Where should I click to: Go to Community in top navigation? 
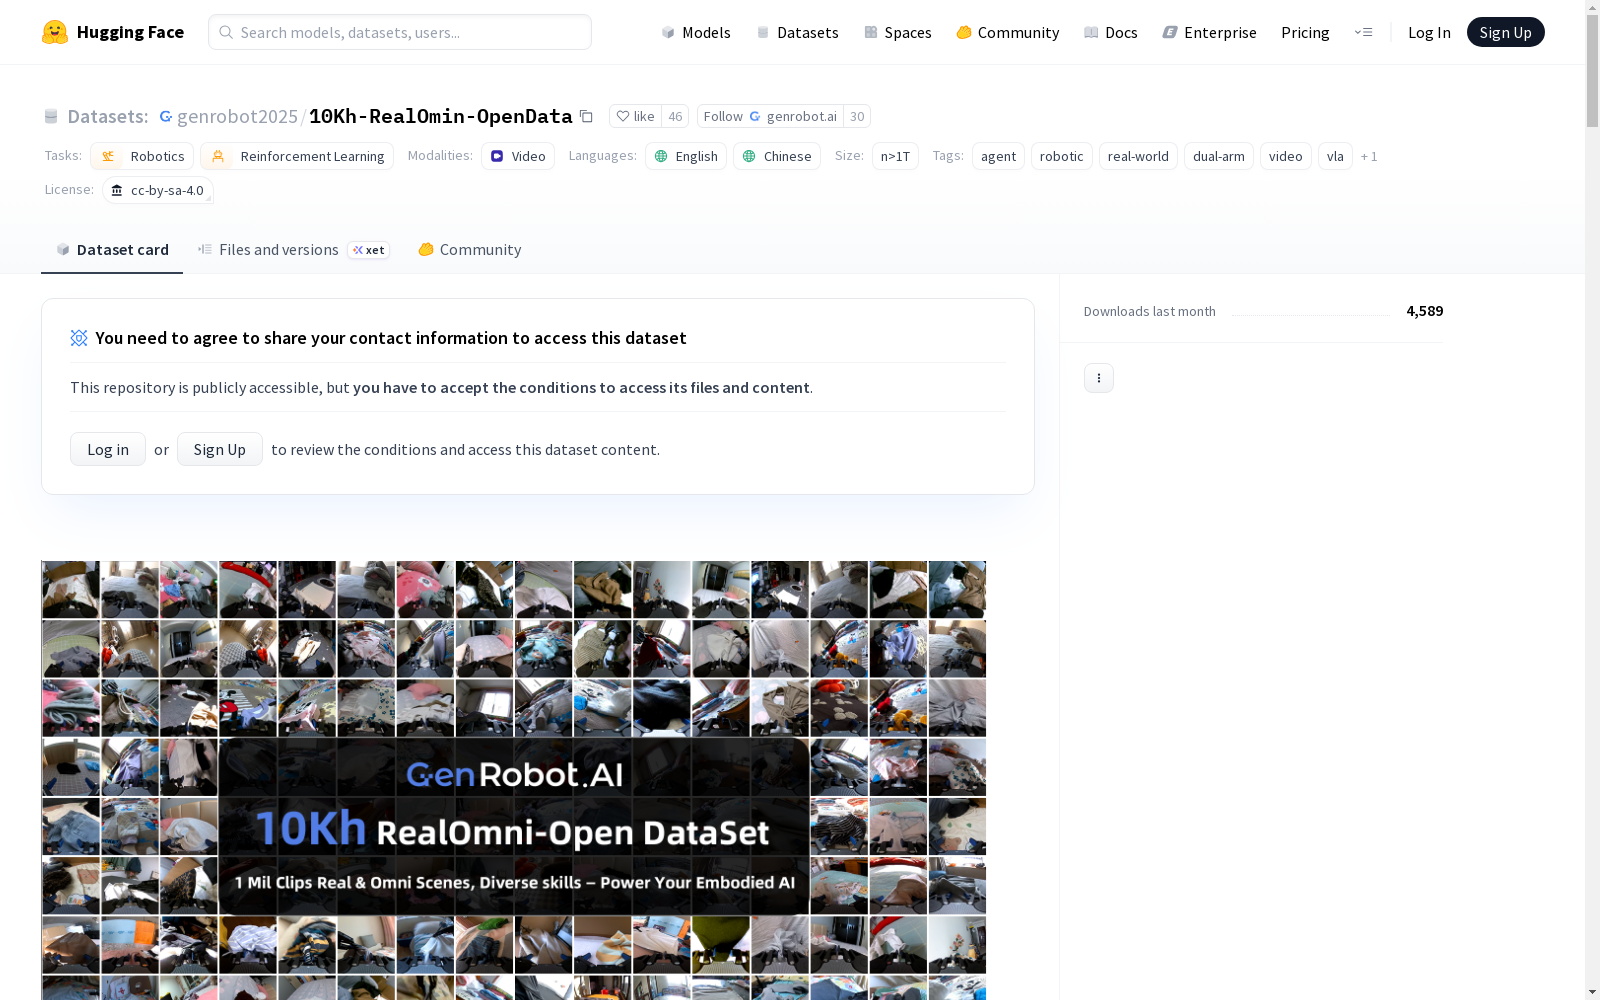click(x=1007, y=32)
